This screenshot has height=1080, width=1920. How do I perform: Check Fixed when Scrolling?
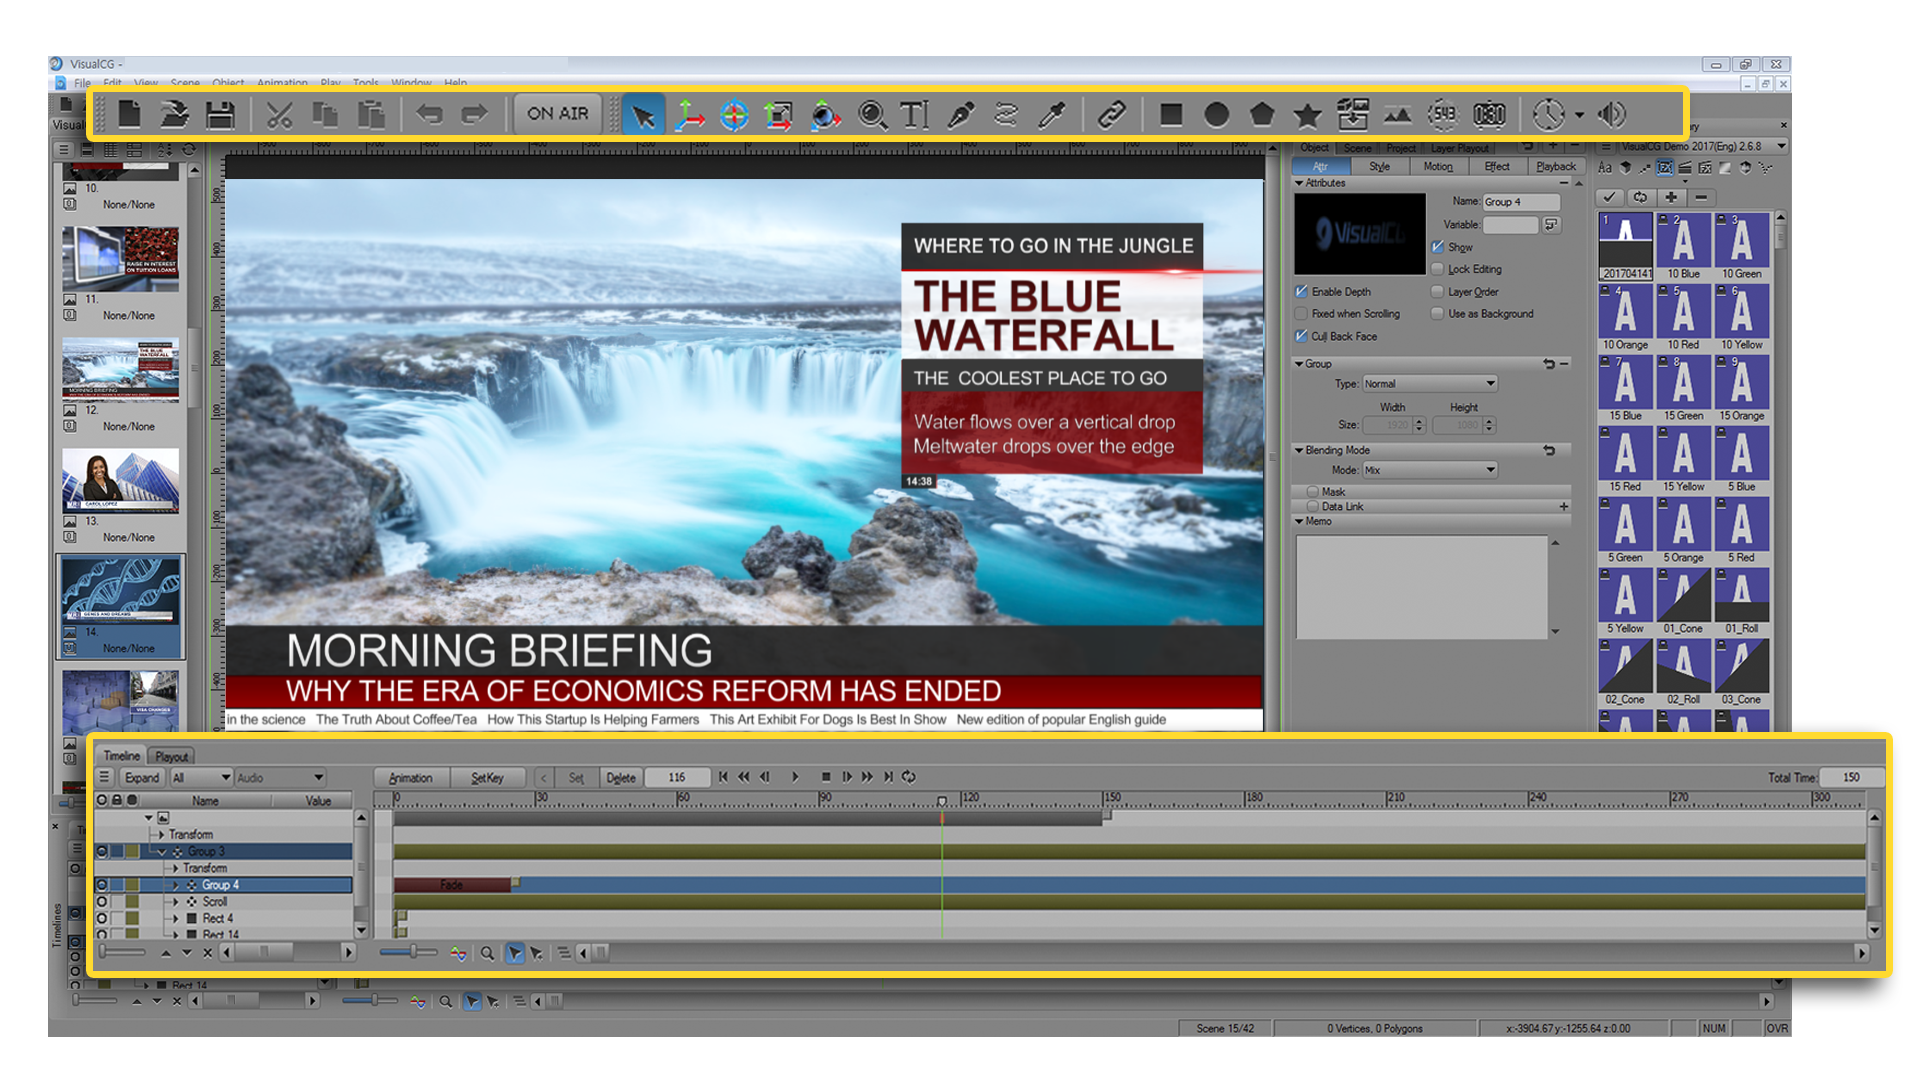(x=1301, y=314)
